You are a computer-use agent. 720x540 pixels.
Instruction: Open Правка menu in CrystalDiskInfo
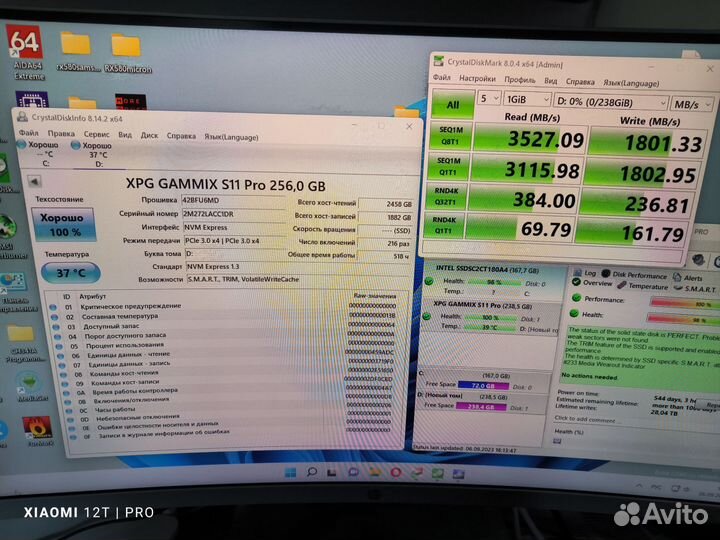pyautogui.click(x=61, y=133)
